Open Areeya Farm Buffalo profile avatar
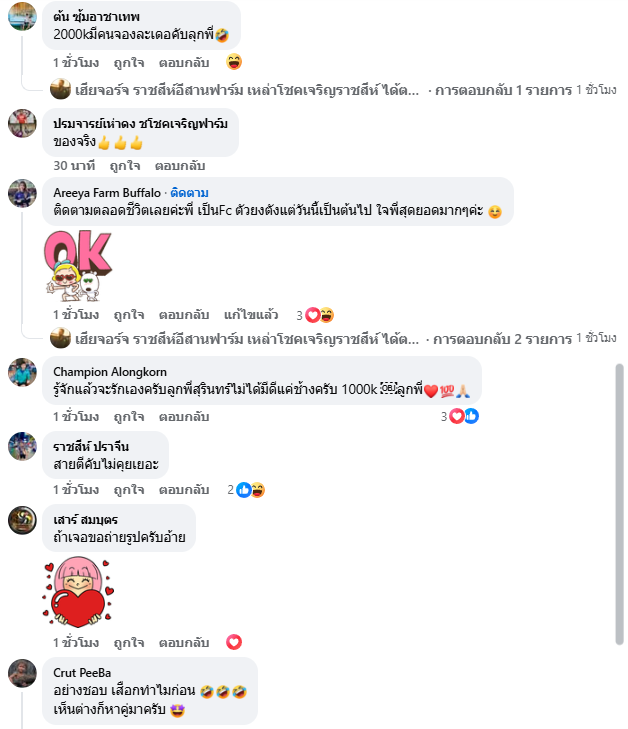The width and height of the screenshot is (628, 729). (x=22, y=193)
